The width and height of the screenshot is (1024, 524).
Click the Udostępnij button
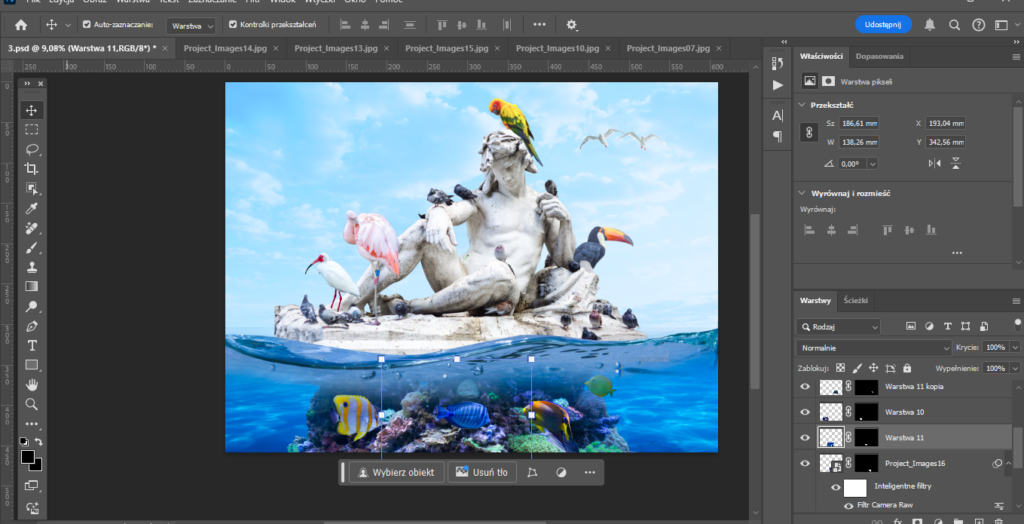[883, 24]
